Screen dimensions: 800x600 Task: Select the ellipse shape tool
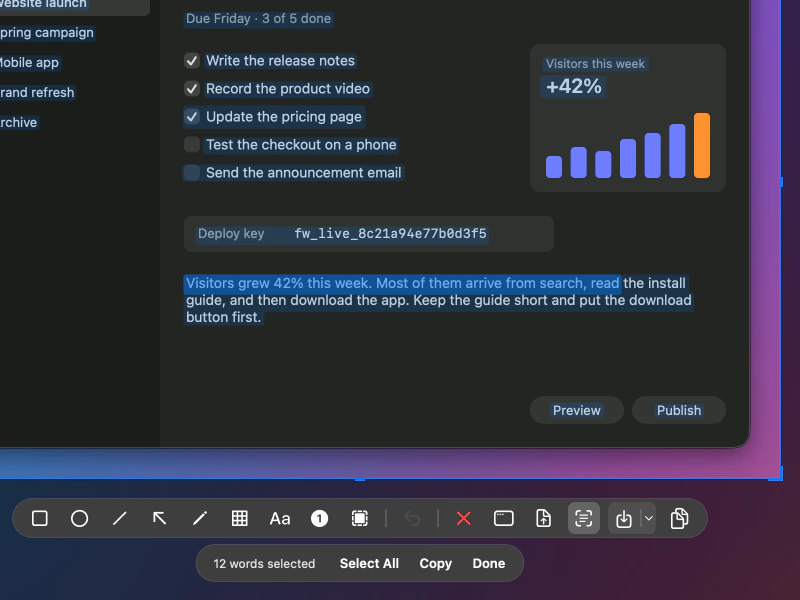pos(80,518)
